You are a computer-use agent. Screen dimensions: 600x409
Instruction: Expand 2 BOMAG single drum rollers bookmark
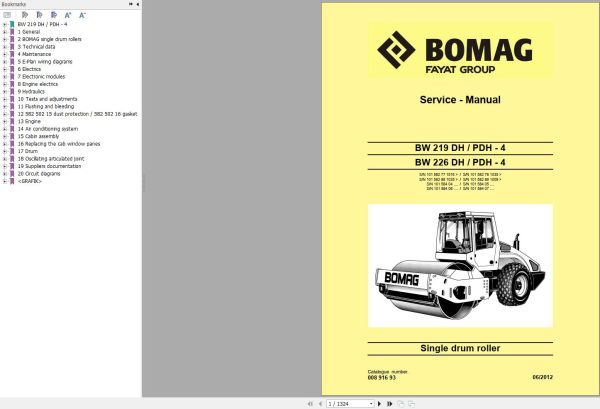5,39
